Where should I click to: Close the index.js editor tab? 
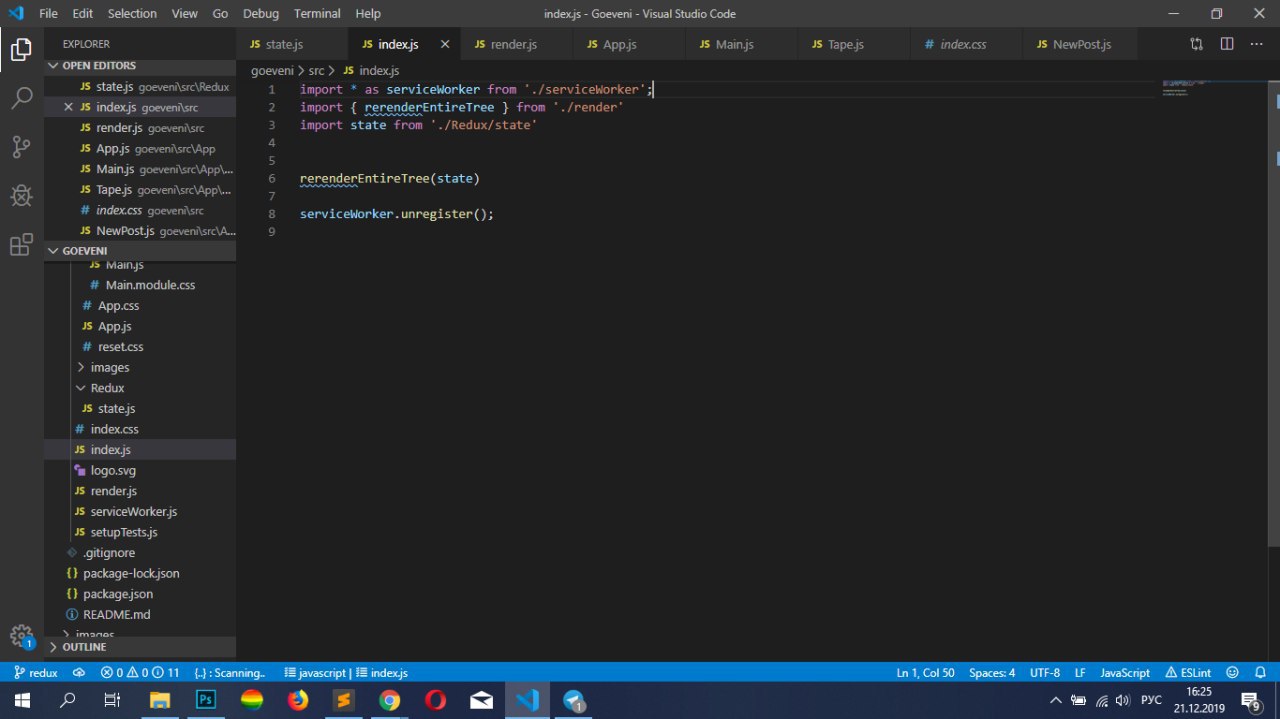click(x=445, y=45)
